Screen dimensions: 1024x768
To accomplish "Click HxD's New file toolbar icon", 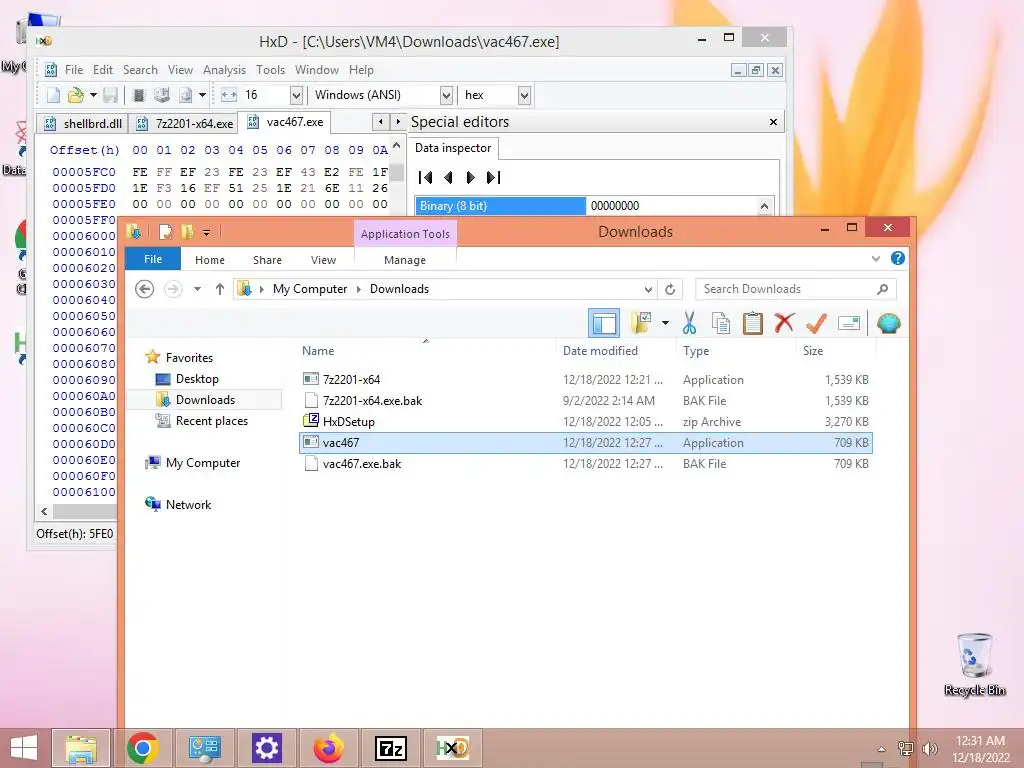I will [x=53, y=95].
